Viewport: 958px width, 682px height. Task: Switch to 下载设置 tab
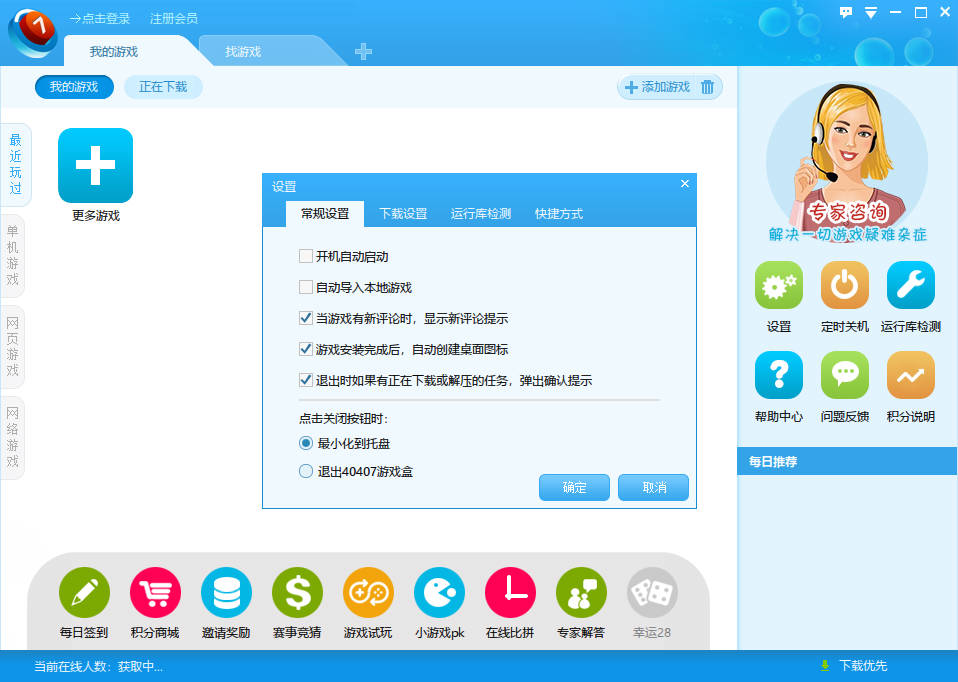click(403, 214)
